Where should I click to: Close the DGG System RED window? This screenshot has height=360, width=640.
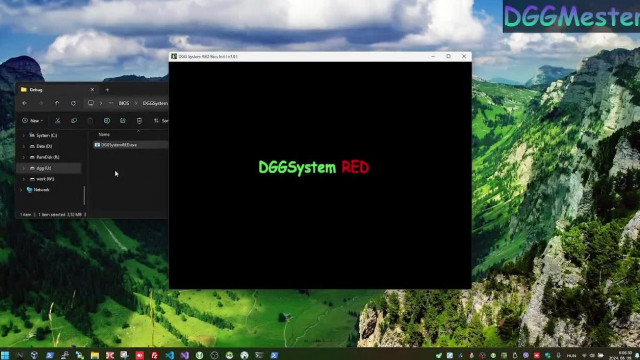click(x=464, y=56)
